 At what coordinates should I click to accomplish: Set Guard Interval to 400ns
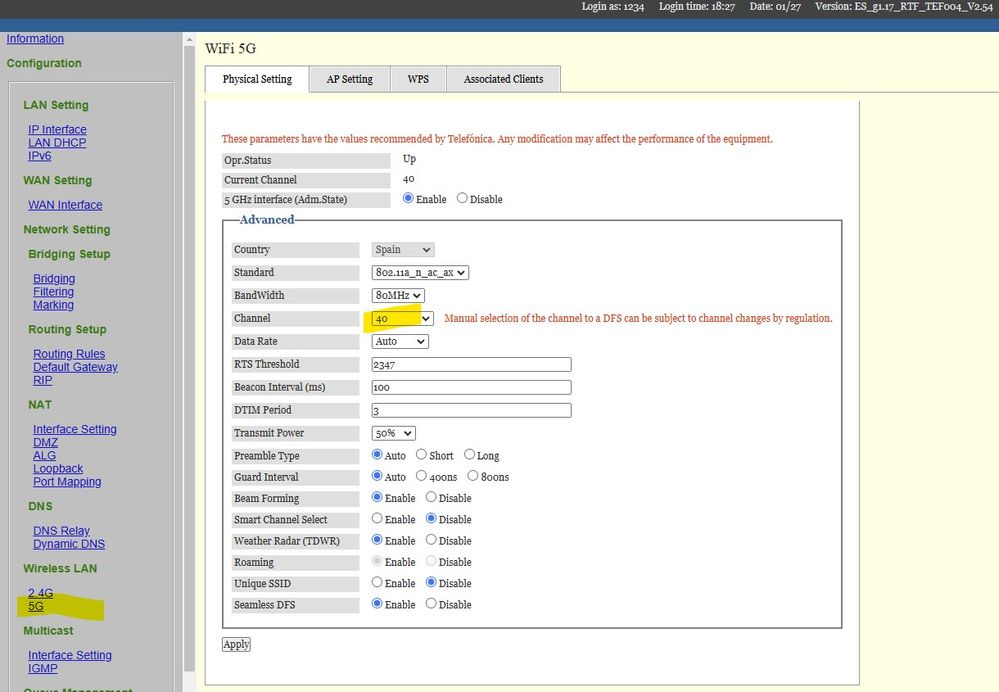point(421,477)
